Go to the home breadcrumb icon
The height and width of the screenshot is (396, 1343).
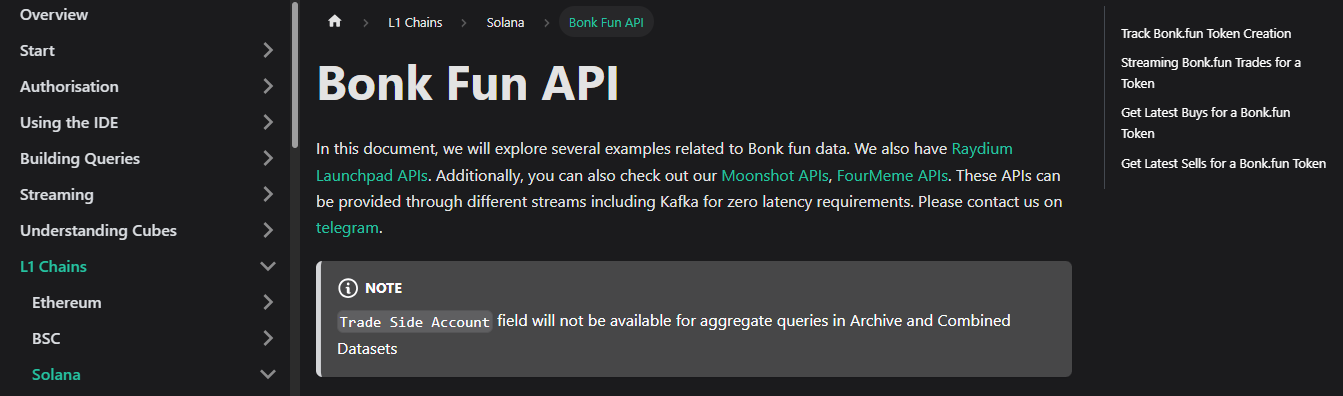tap(335, 21)
